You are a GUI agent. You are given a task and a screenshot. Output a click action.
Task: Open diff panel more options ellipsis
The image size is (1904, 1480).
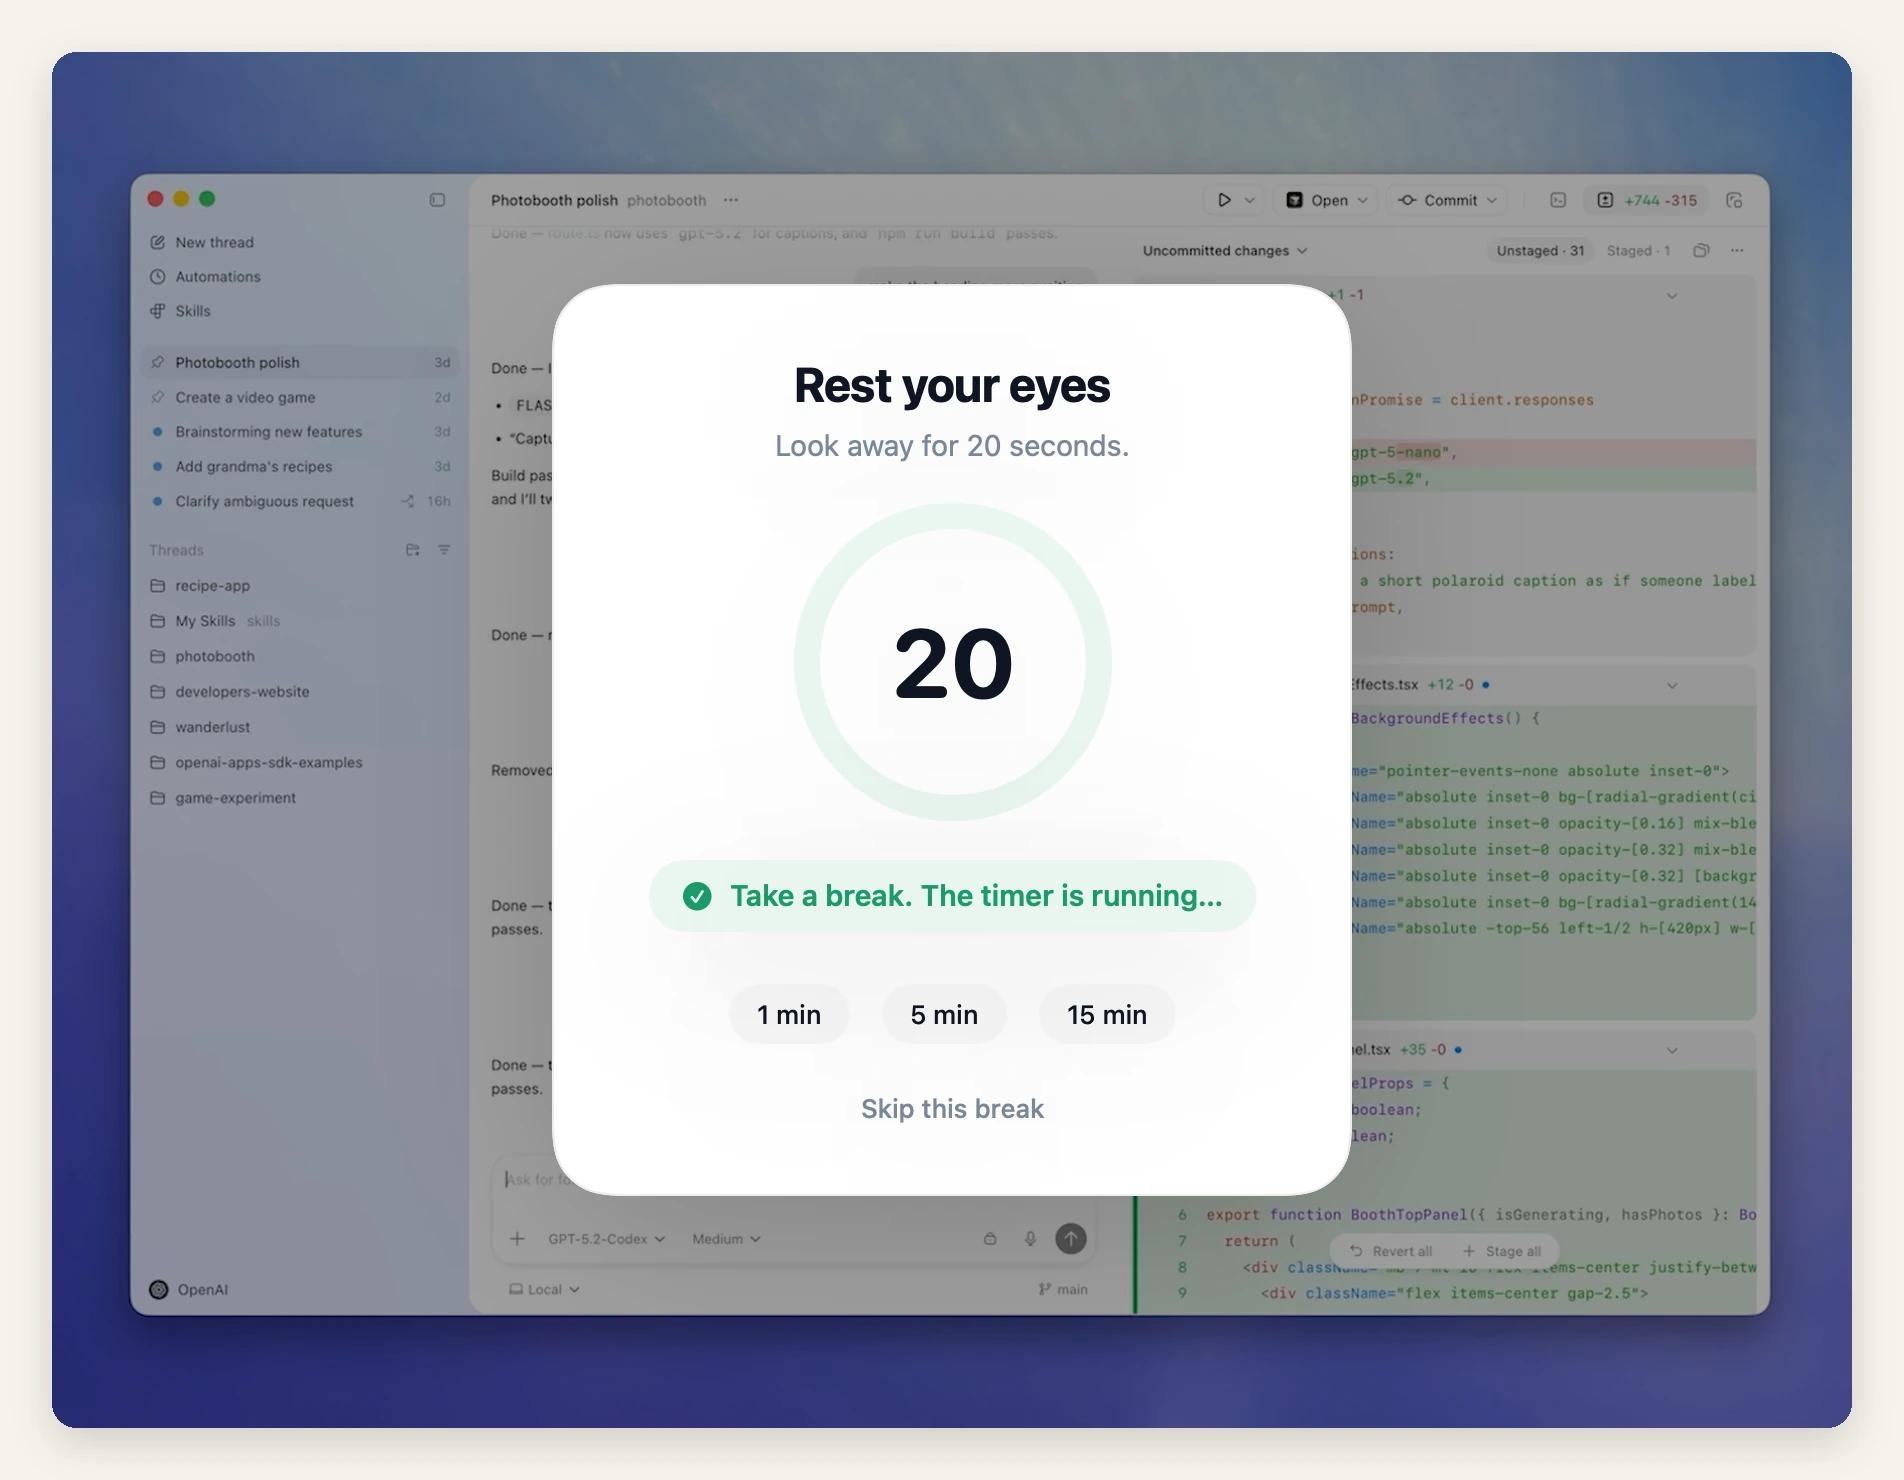pos(1737,251)
